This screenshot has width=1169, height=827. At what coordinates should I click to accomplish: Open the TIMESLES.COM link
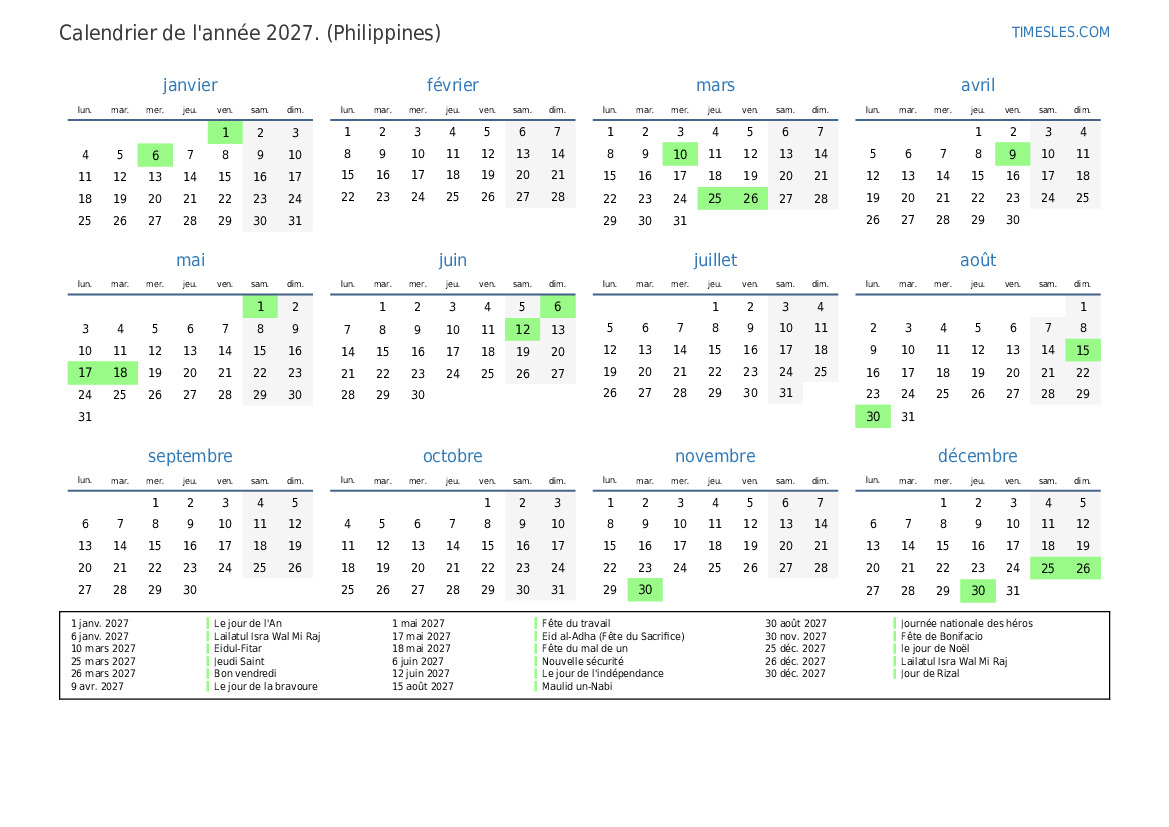[1060, 32]
